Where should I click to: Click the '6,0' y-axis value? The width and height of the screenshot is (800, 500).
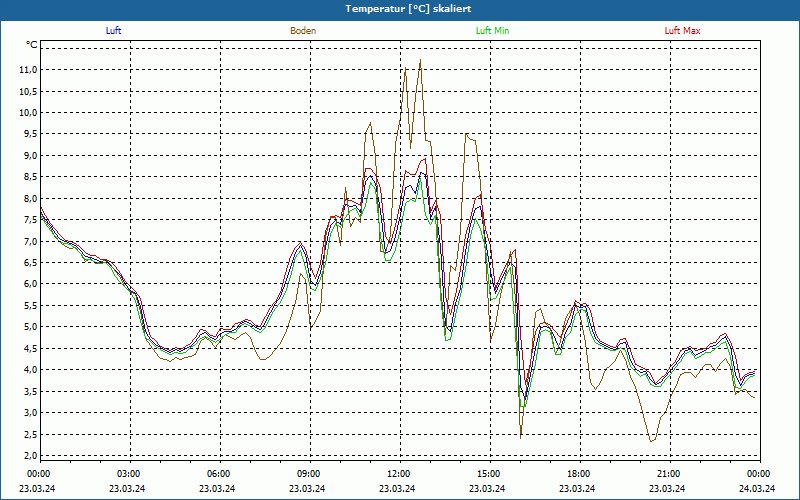(x=30, y=284)
